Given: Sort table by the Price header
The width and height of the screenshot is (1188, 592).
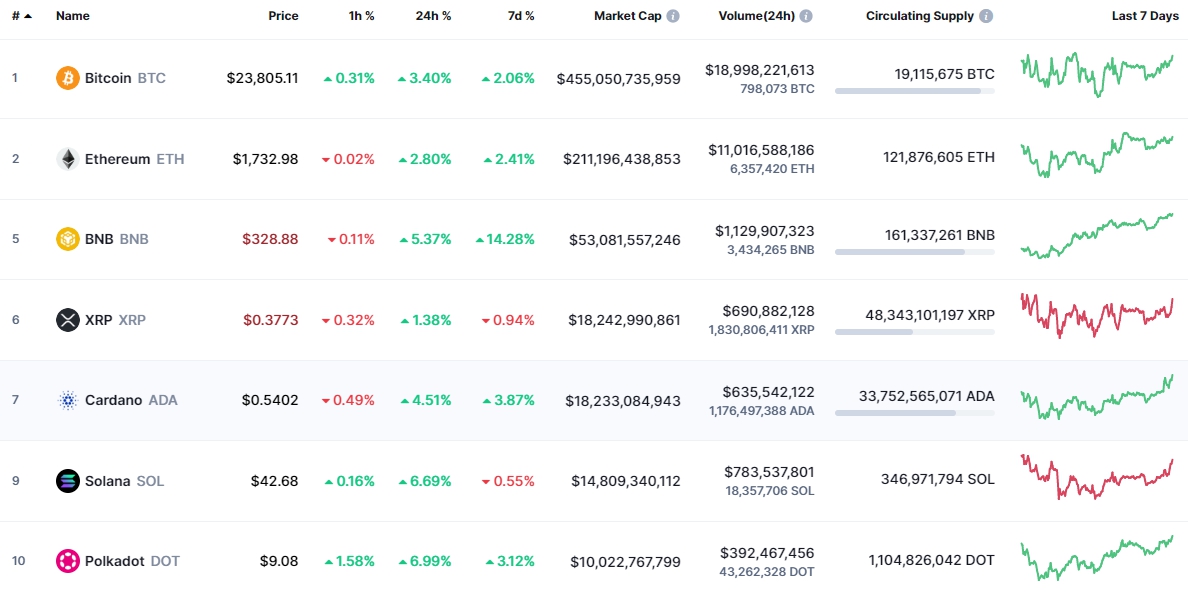Looking at the screenshot, I should tap(283, 16).
